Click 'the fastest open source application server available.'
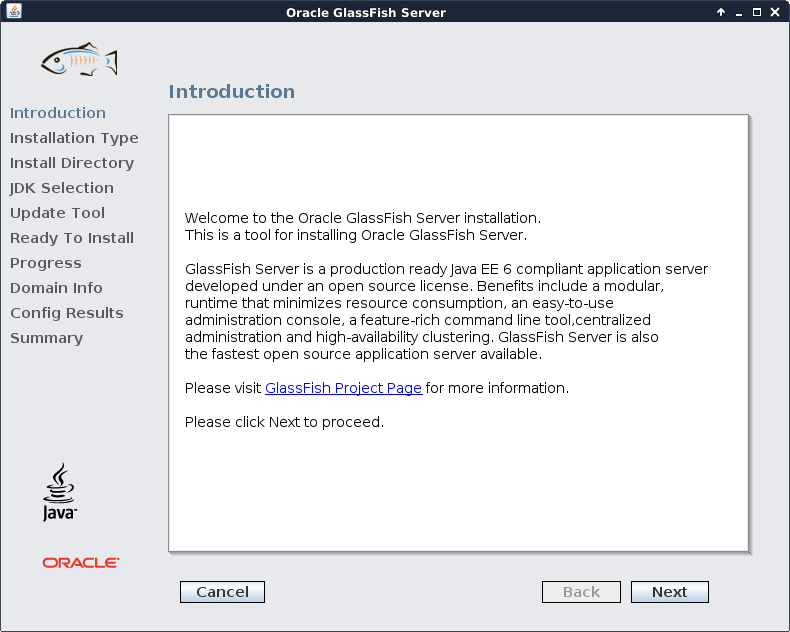This screenshot has height=632, width=790. pos(363,354)
